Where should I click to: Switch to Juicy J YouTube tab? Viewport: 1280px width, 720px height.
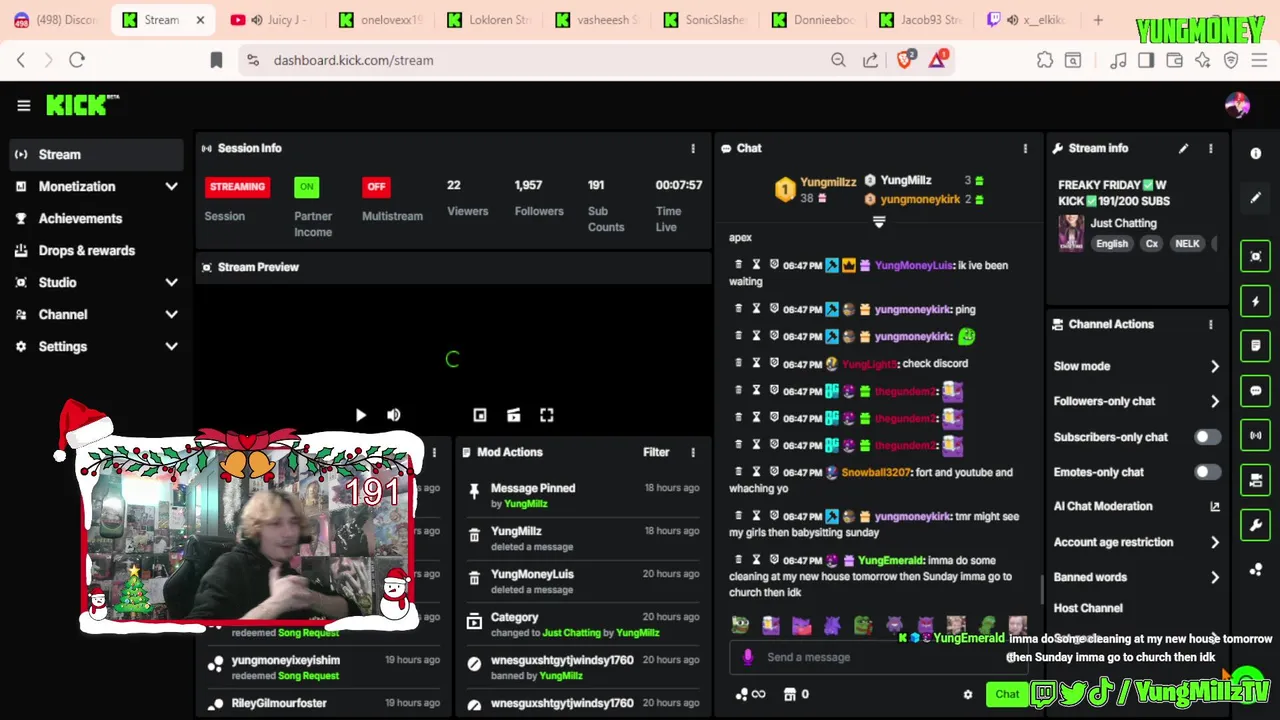(x=270, y=20)
